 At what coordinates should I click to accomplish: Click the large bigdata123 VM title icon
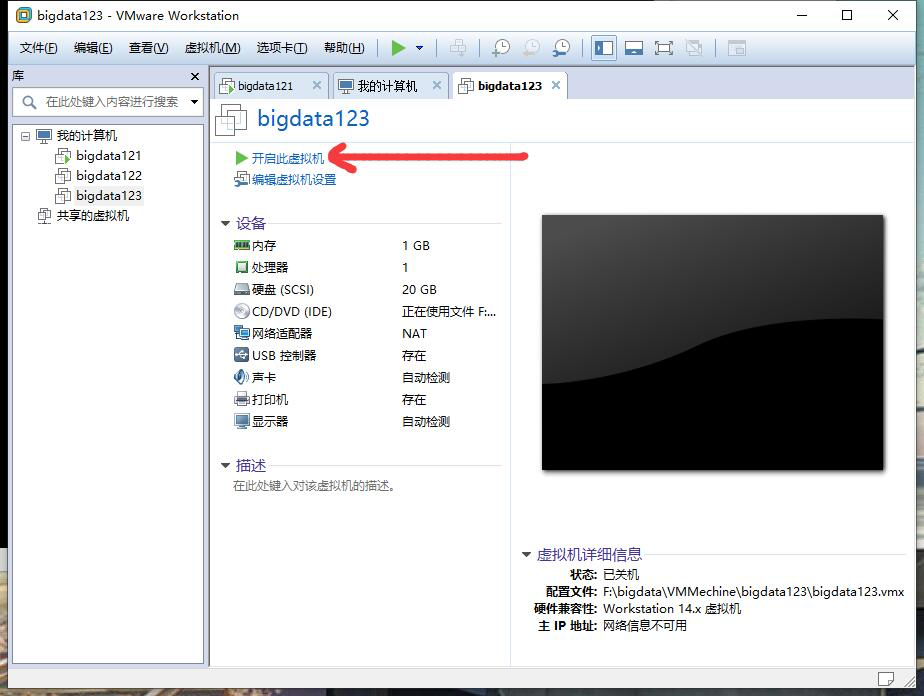[x=231, y=120]
